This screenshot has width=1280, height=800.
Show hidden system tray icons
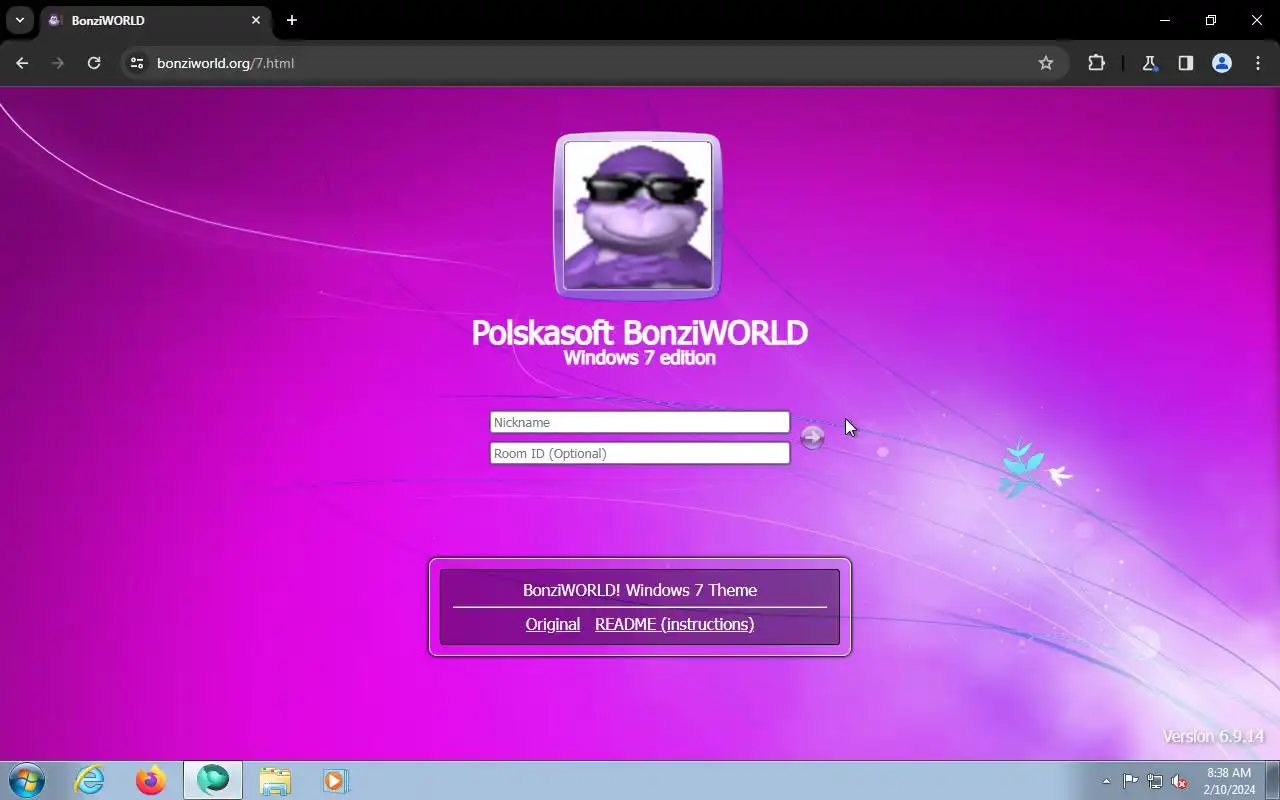tap(1106, 781)
